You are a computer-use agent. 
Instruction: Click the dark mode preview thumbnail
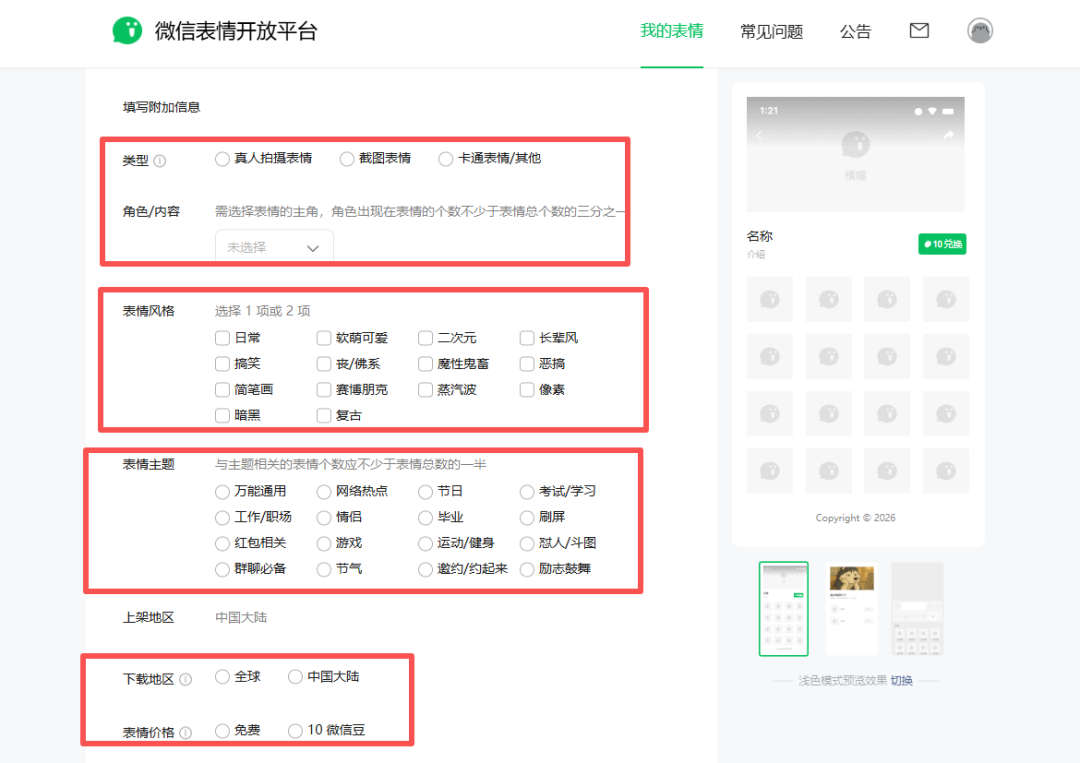pos(917,608)
